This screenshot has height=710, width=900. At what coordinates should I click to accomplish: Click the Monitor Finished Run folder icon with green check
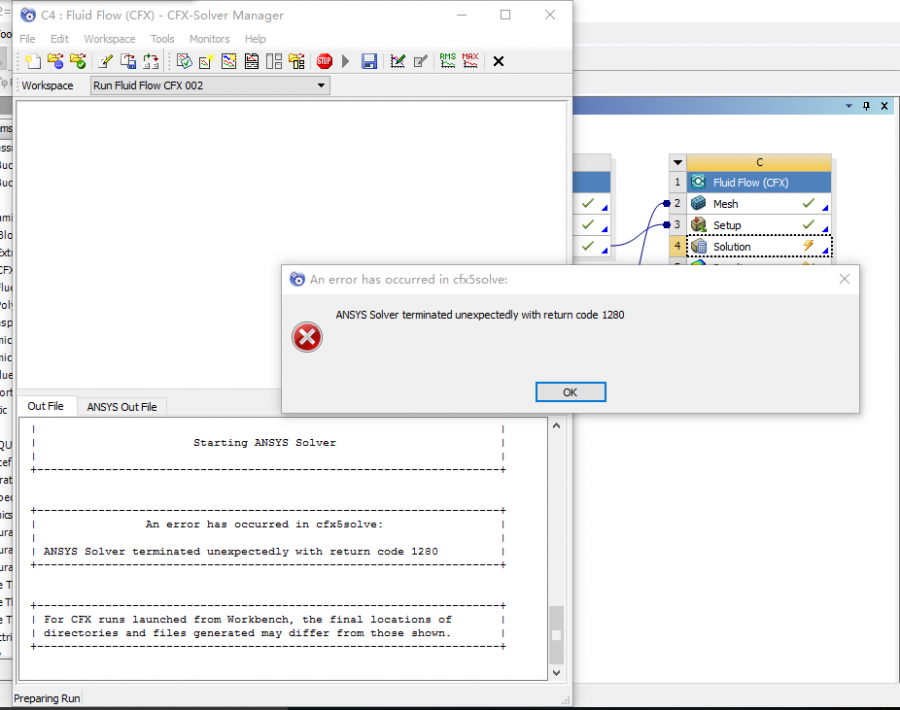coord(78,61)
